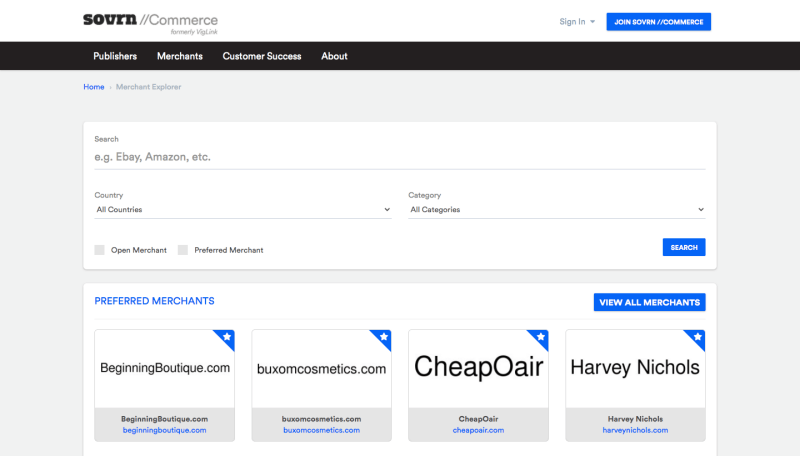The image size is (800, 456).
Task: Expand the Sign In menu
Action: (577, 21)
